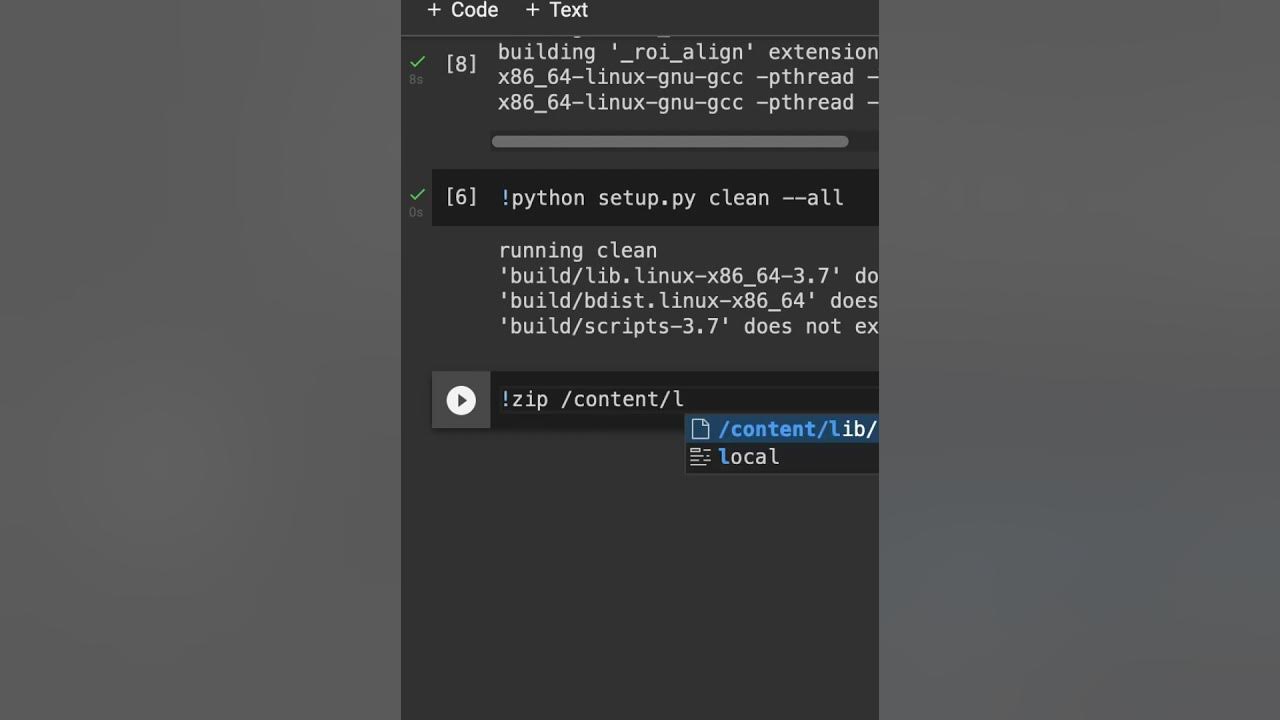Click the green checkmark of cell 6

(417, 194)
